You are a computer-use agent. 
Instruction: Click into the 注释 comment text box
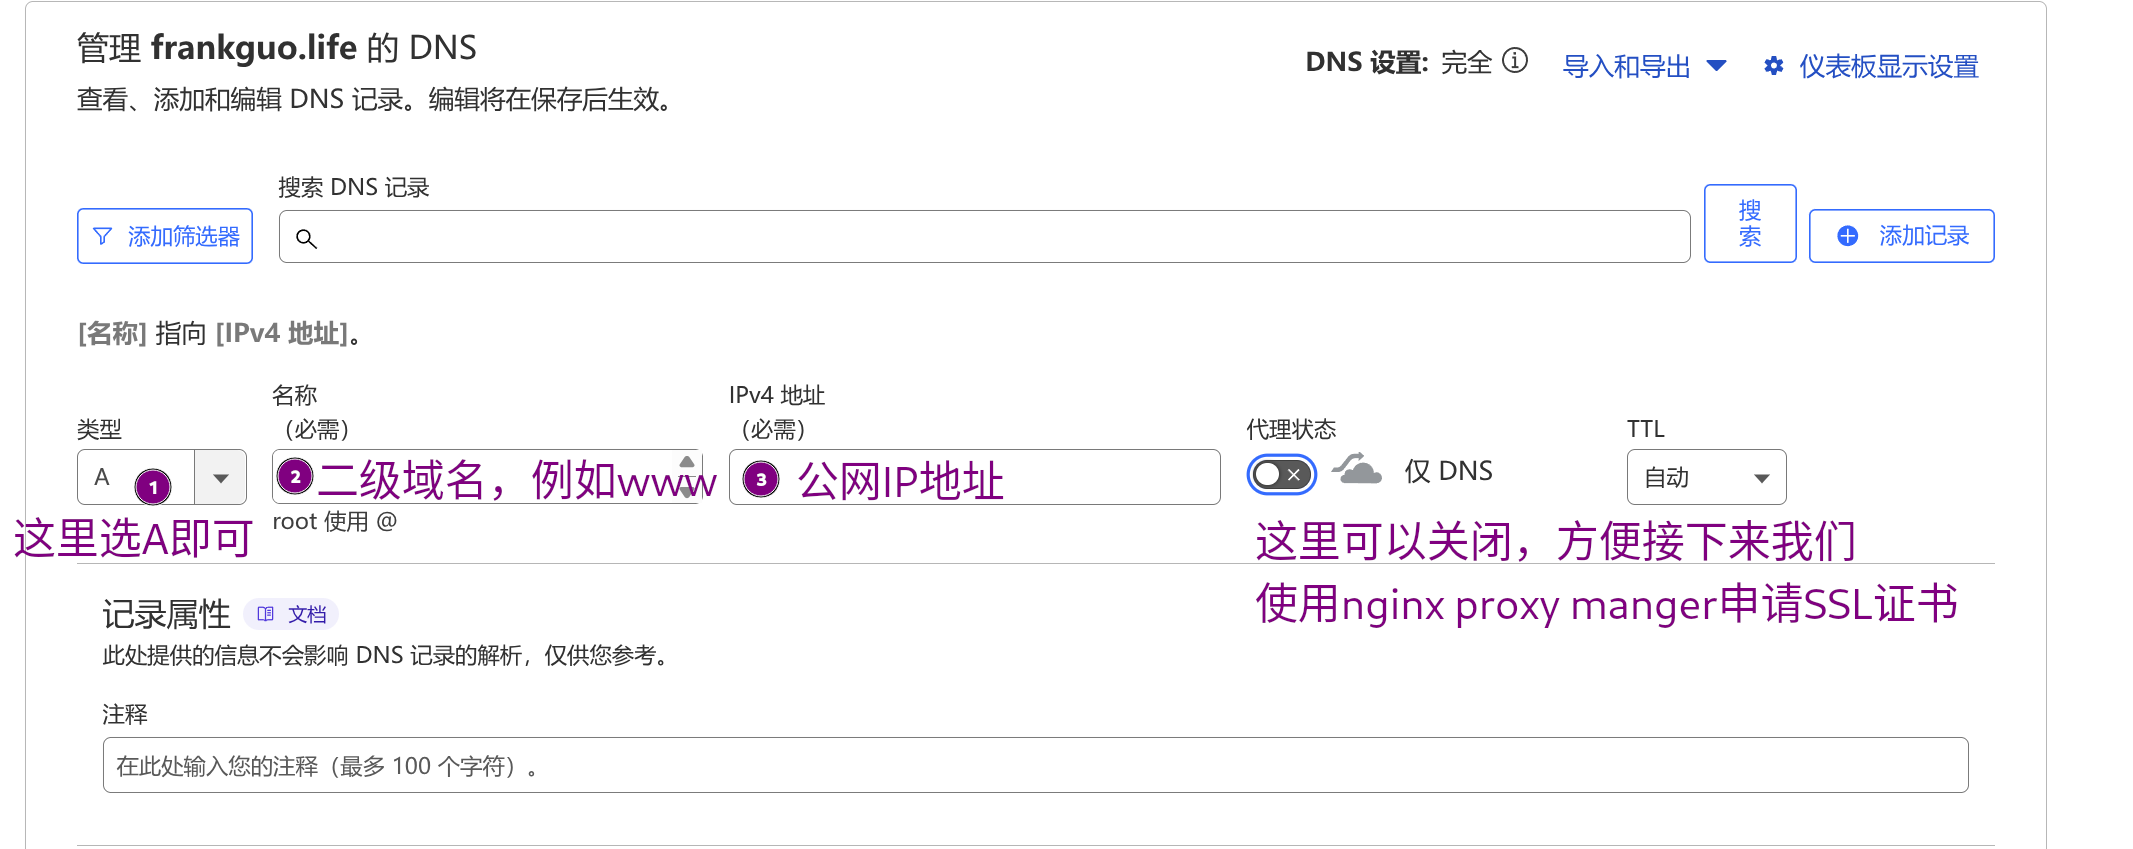(x=1035, y=765)
